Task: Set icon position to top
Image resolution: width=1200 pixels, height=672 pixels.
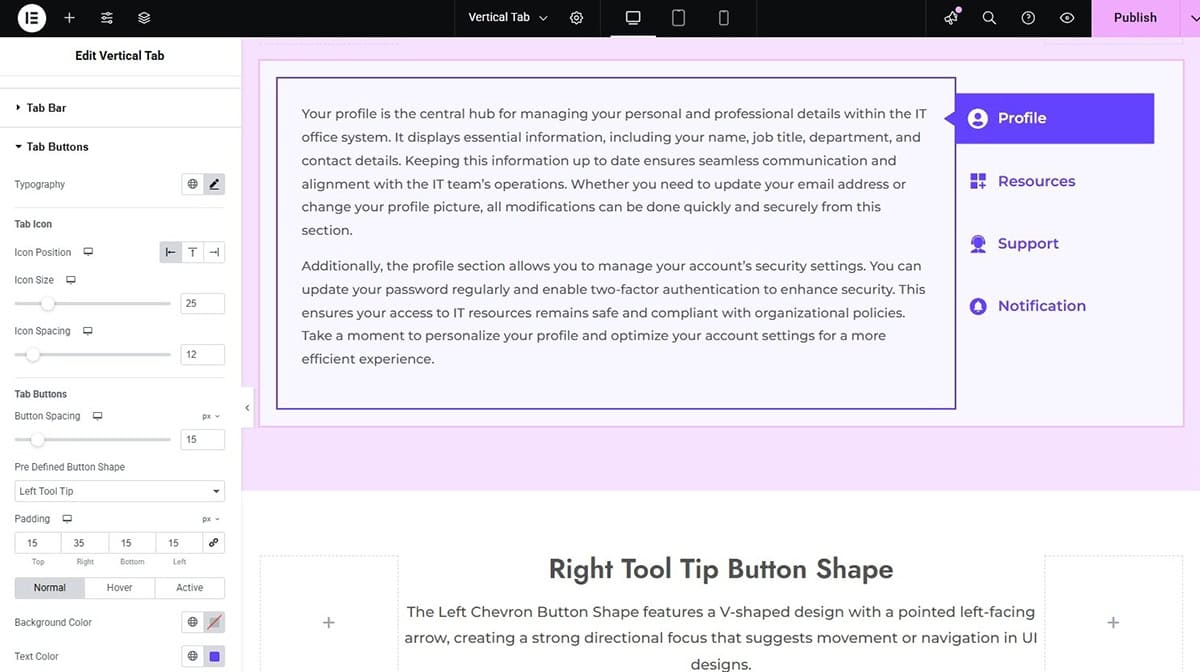Action: (x=193, y=252)
